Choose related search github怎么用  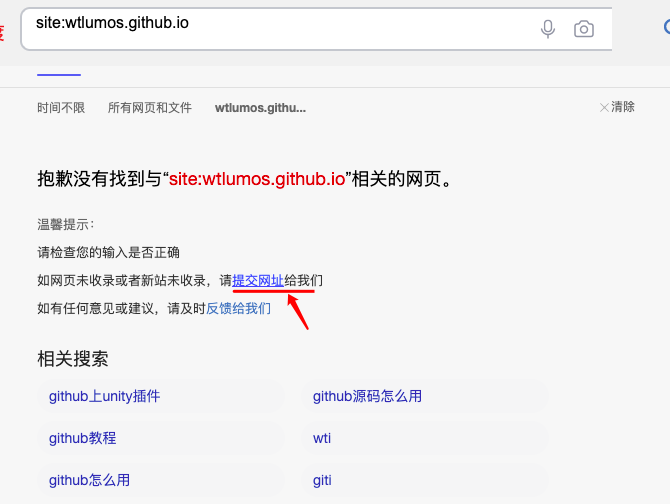tap(90, 480)
